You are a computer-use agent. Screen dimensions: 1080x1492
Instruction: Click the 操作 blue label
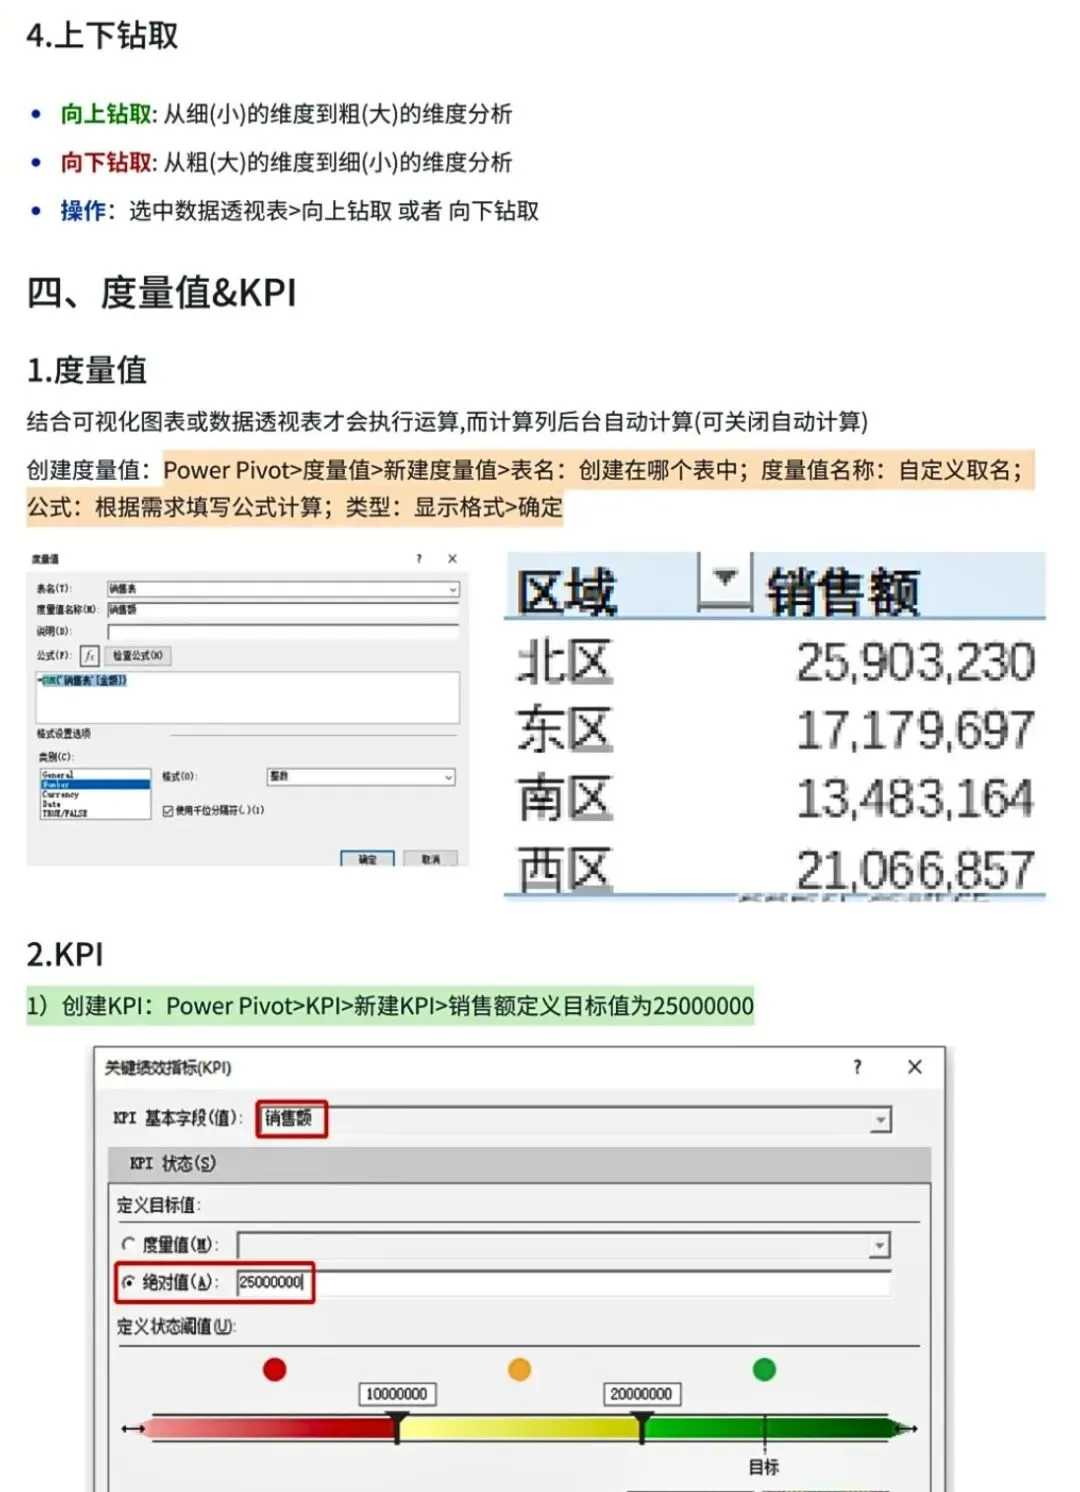[x=83, y=211]
